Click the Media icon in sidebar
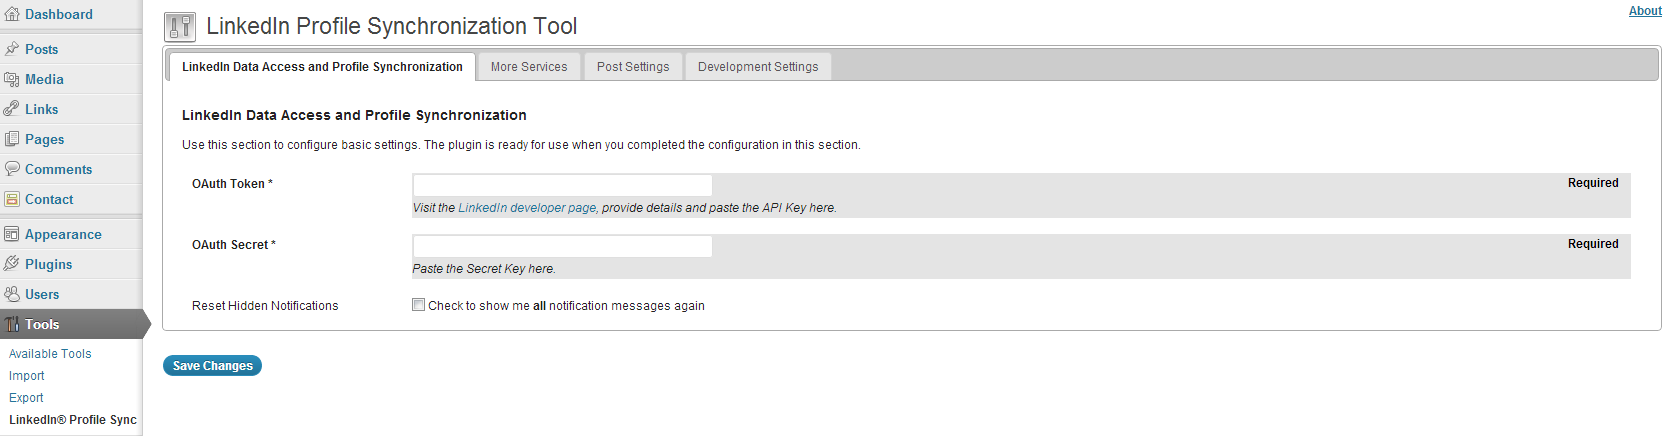 pos(12,79)
